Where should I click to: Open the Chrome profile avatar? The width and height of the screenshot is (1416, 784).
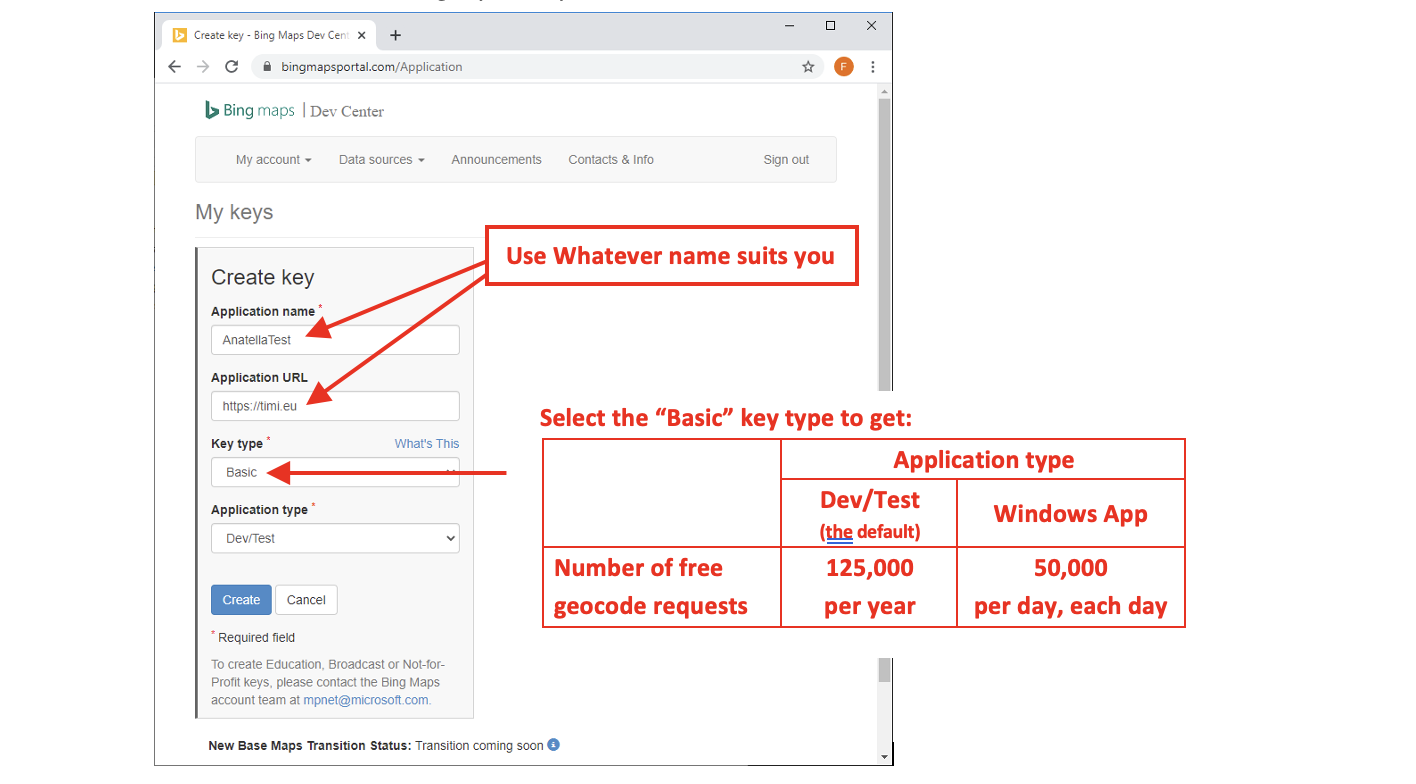[843, 67]
